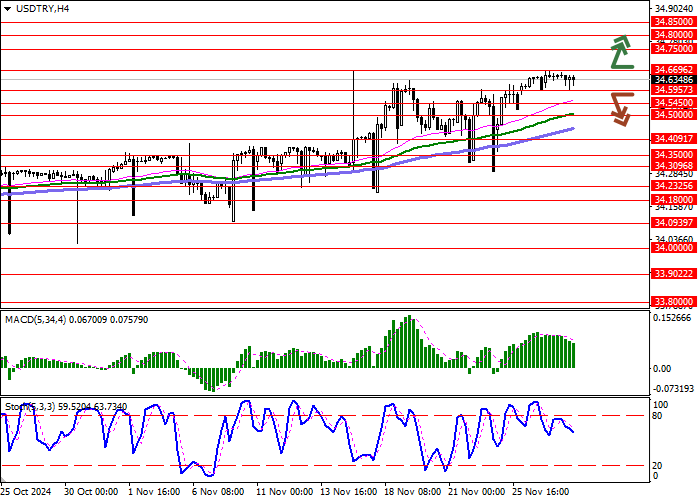Click the 34.90240 axis value at top
The height and width of the screenshot is (500, 700).
(x=674, y=8)
